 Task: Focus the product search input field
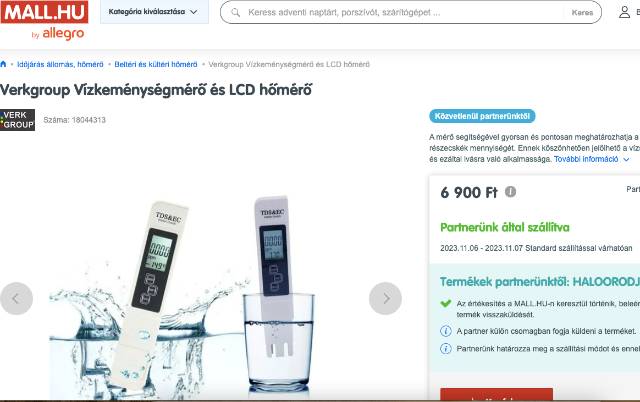point(404,13)
